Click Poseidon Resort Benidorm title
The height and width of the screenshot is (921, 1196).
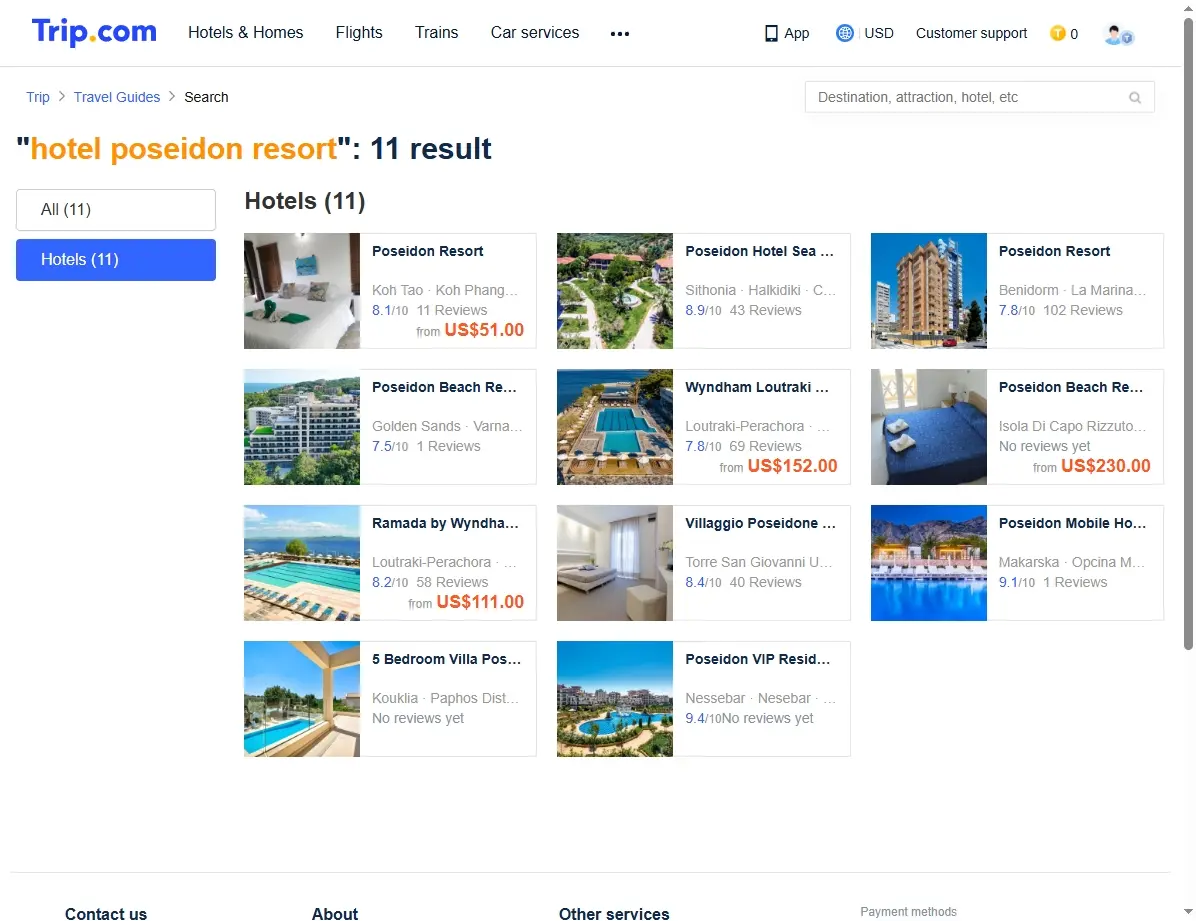click(x=1054, y=251)
